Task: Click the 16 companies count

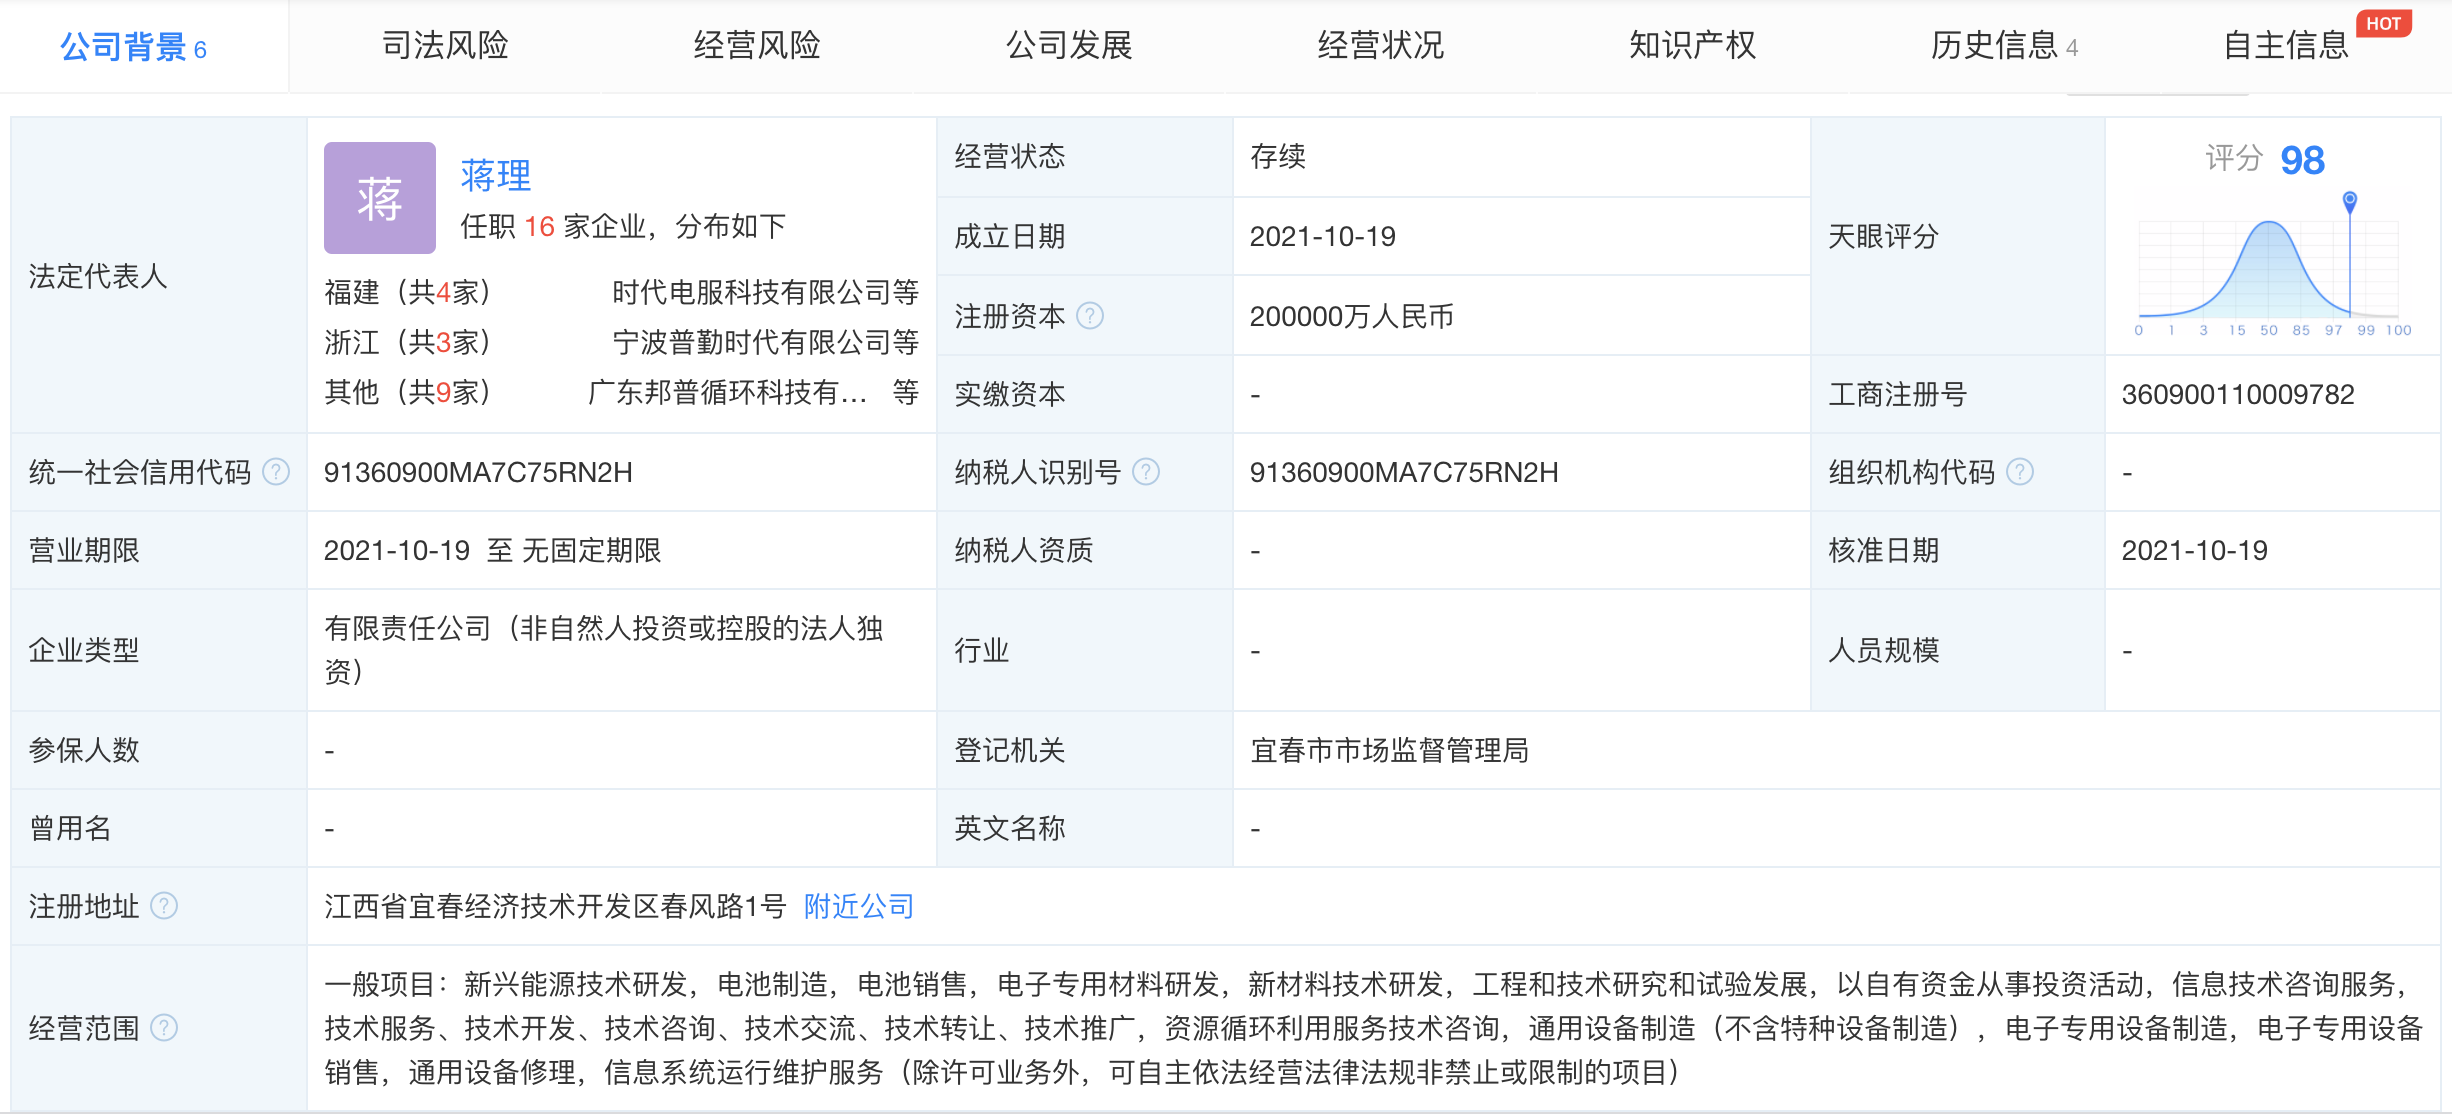Action: tap(539, 227)
